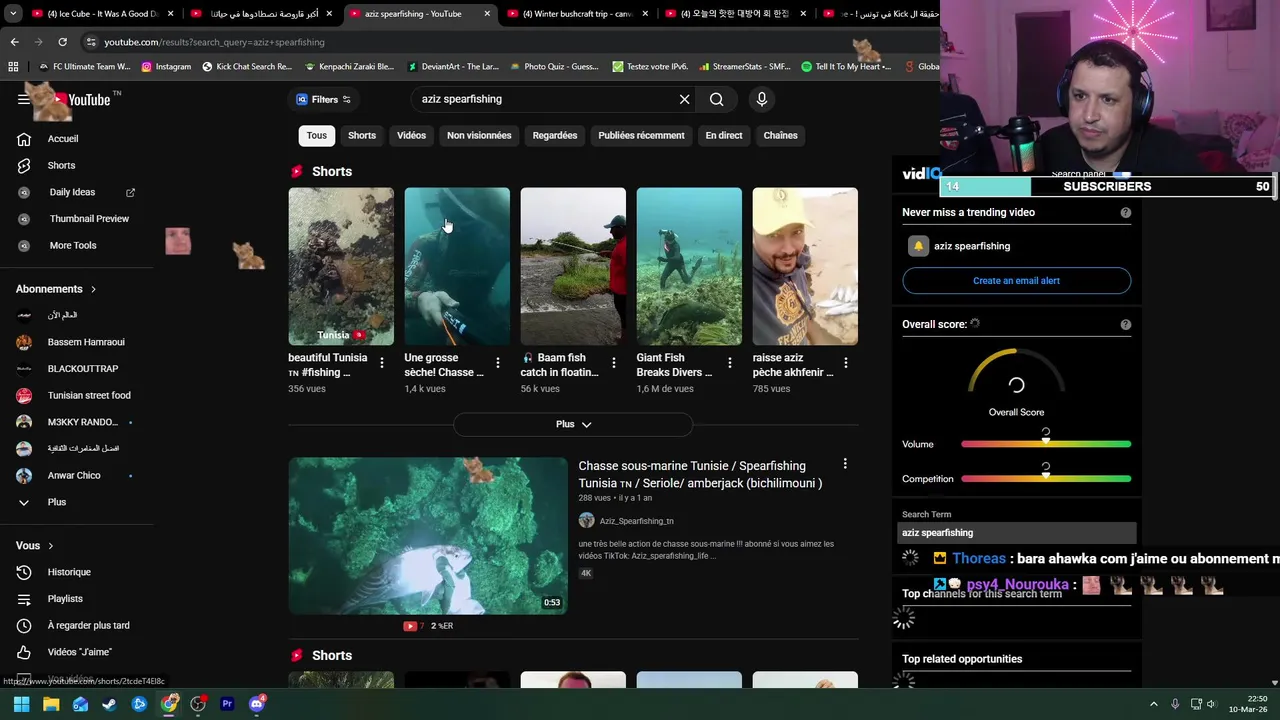Go to the YouTube home logo

click(x=81, y=99)
